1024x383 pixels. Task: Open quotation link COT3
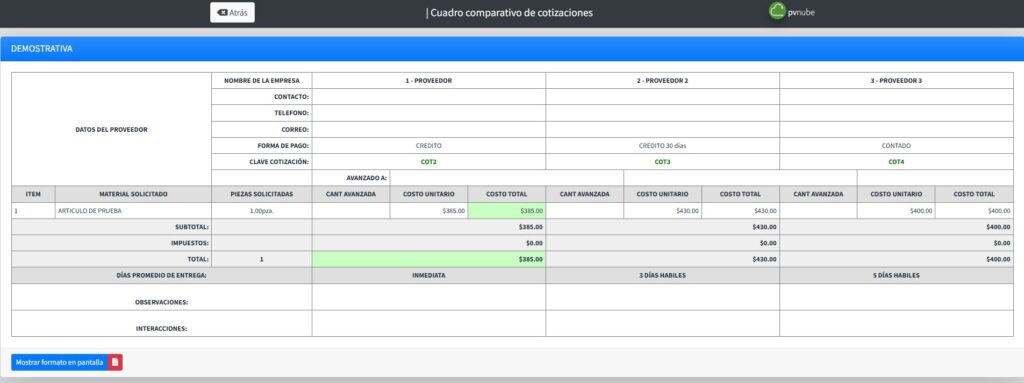(x=662, y=162)
